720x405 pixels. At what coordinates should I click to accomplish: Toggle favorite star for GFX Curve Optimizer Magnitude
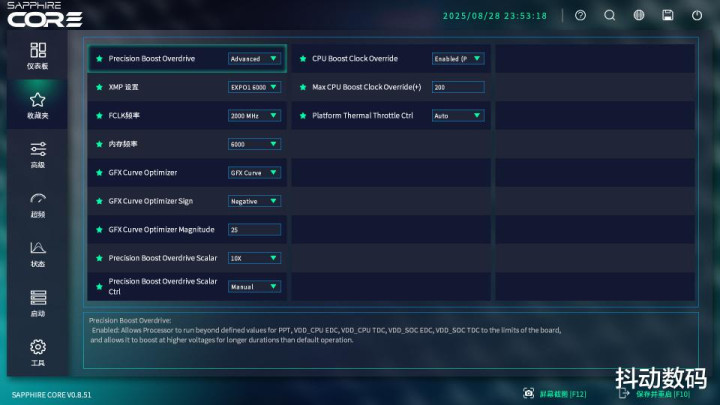(99, 230)
